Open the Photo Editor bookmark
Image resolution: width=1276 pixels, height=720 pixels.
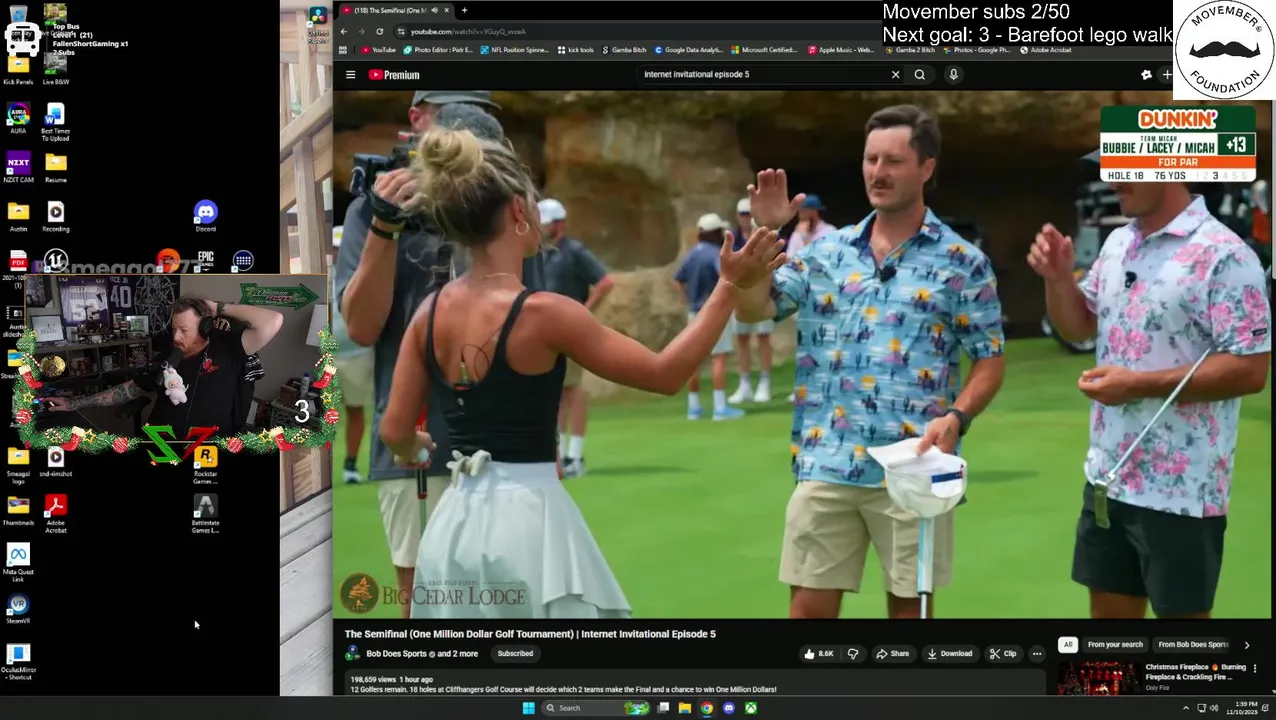click(x=438, y=49)
